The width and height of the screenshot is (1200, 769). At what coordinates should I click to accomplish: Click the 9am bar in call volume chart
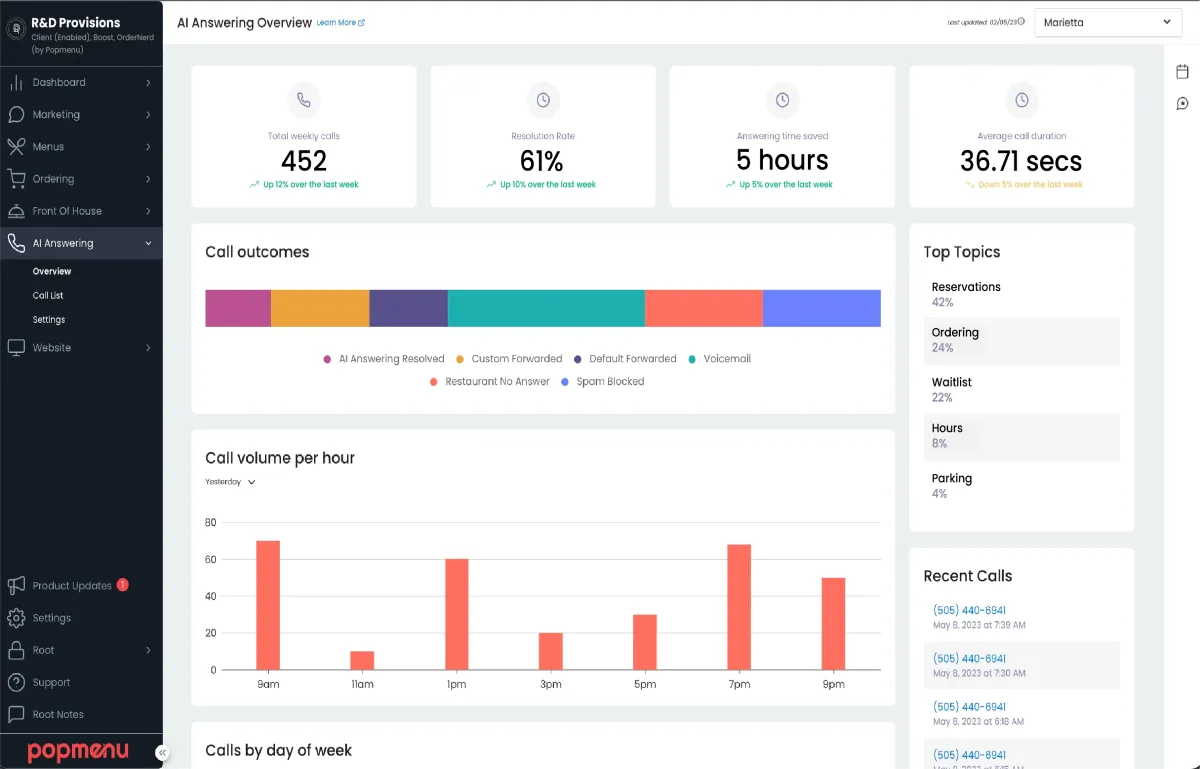268,605
